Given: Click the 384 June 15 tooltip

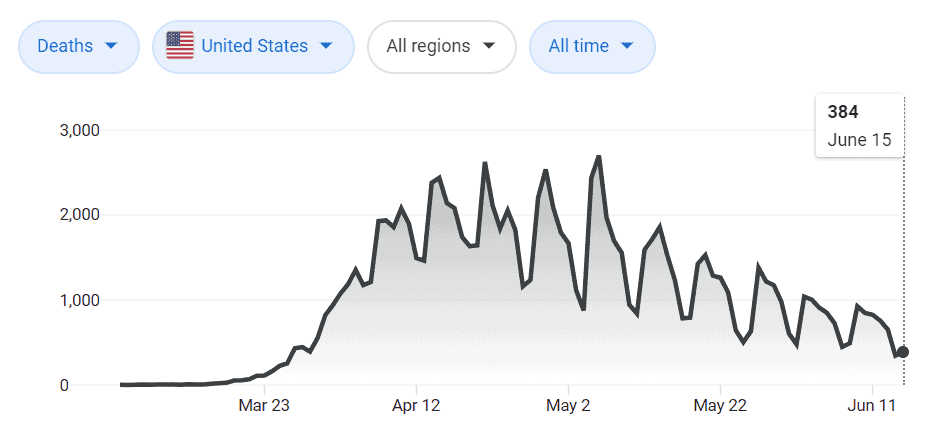Looking at the screenshot, I should [x=860, y=126].
